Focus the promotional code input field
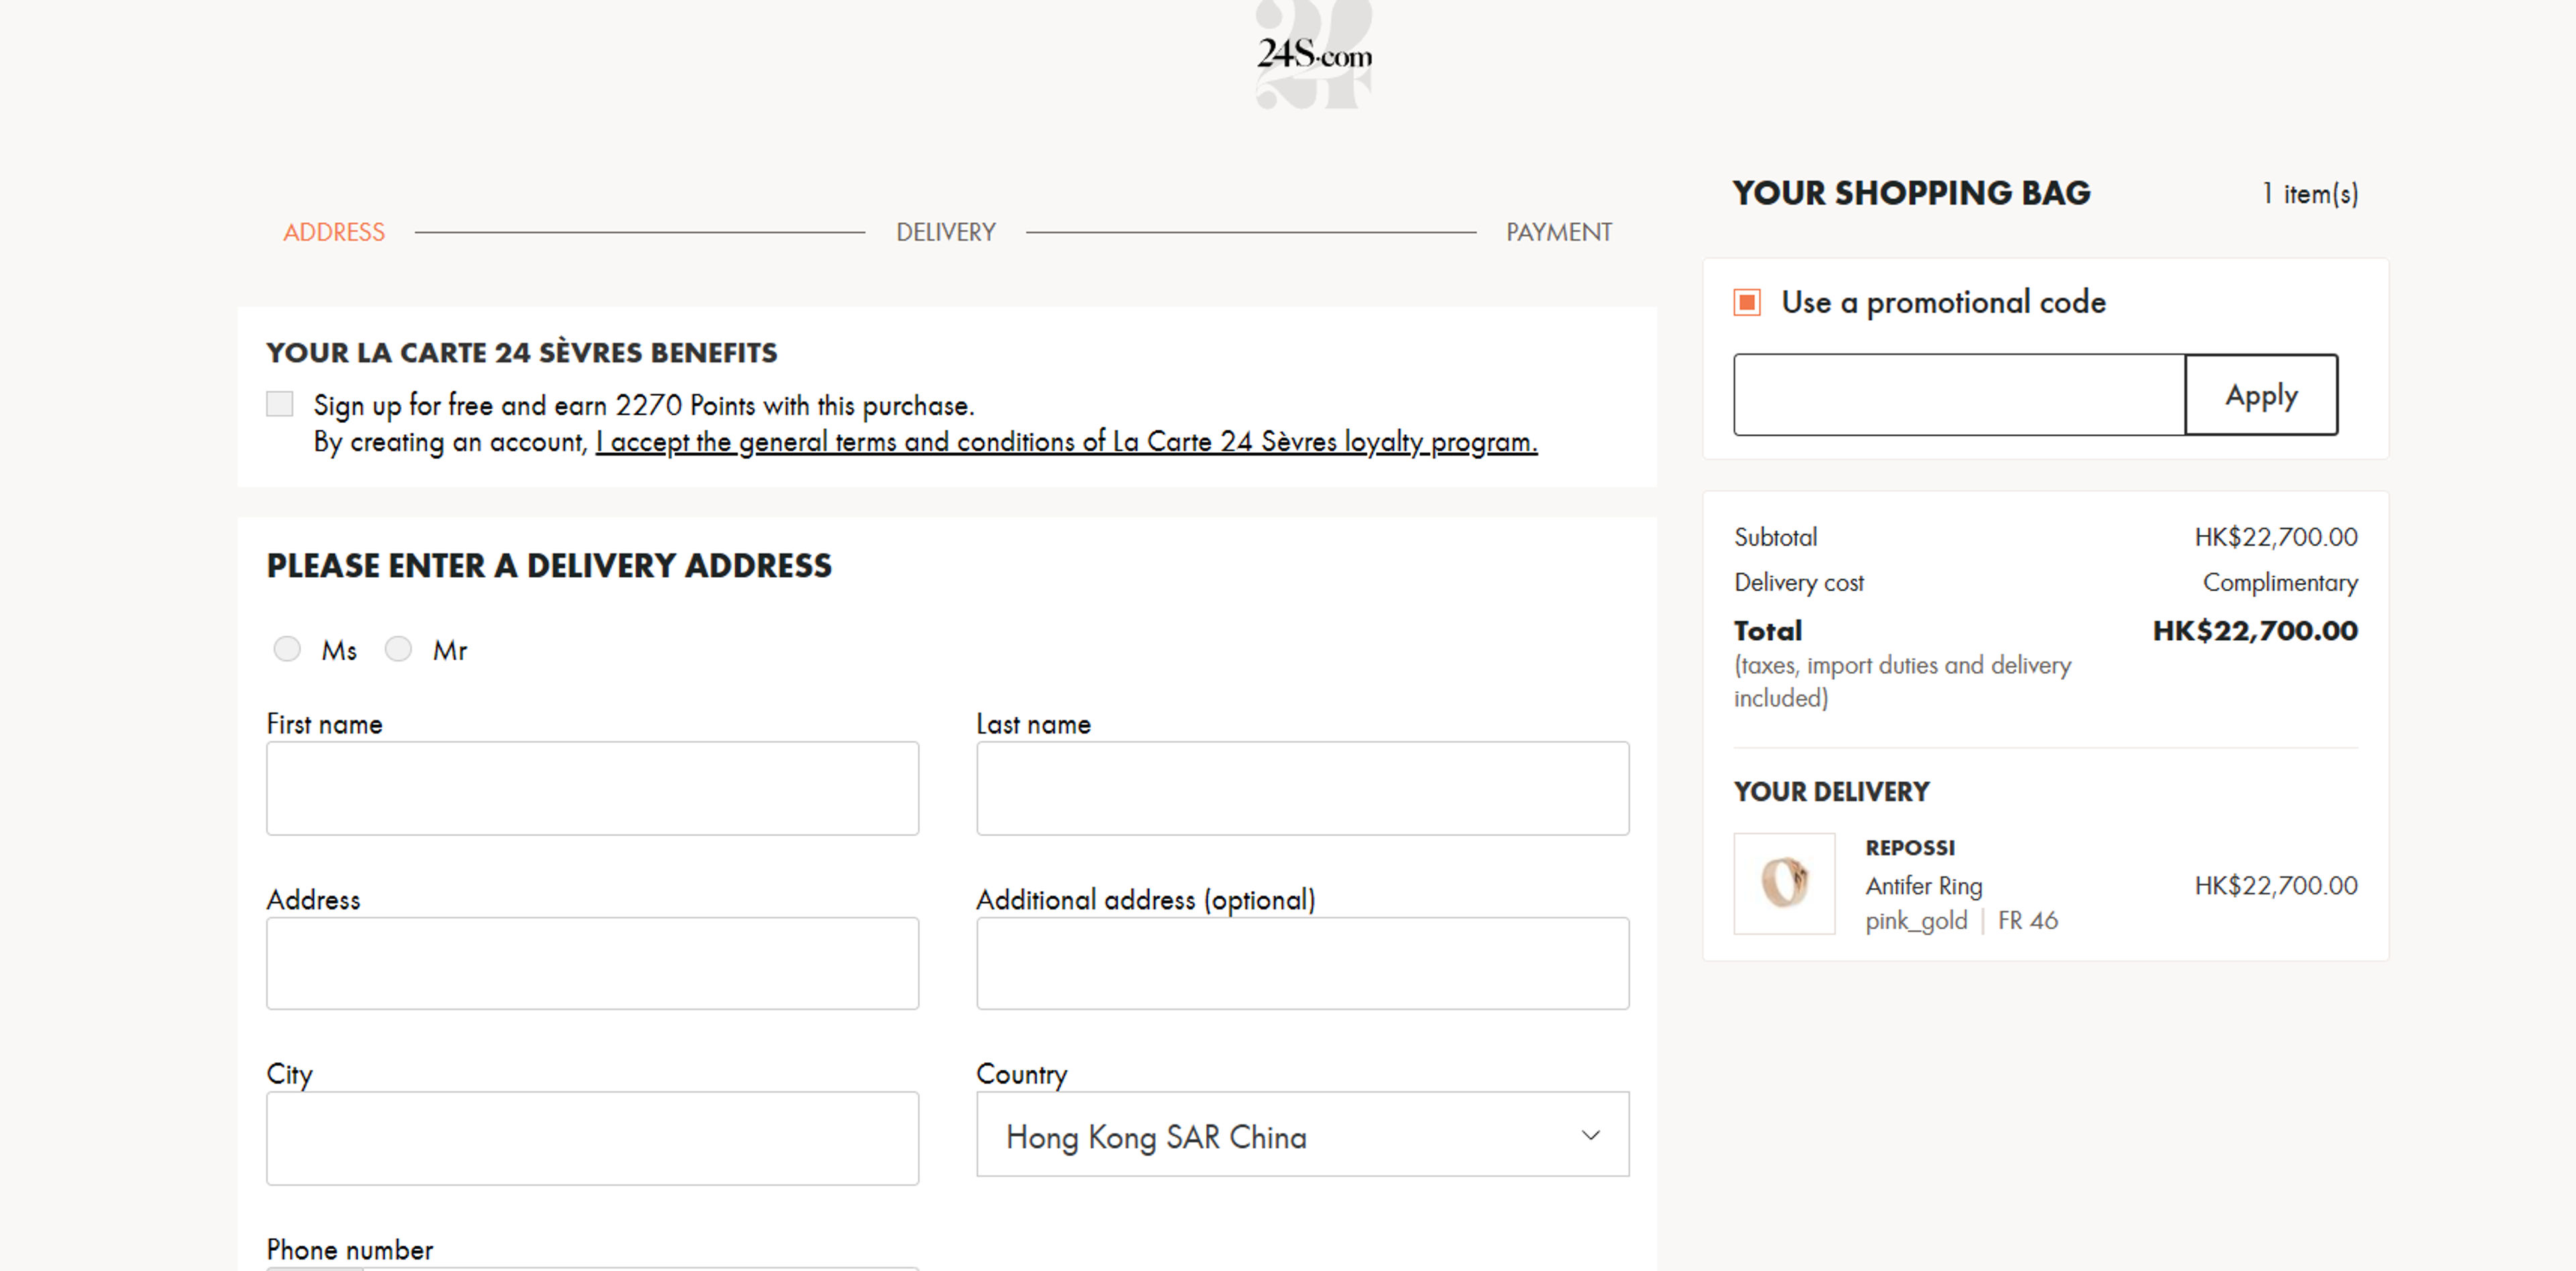Viewport: 2576px width, 1271px height. click(x=1959, y=395)
